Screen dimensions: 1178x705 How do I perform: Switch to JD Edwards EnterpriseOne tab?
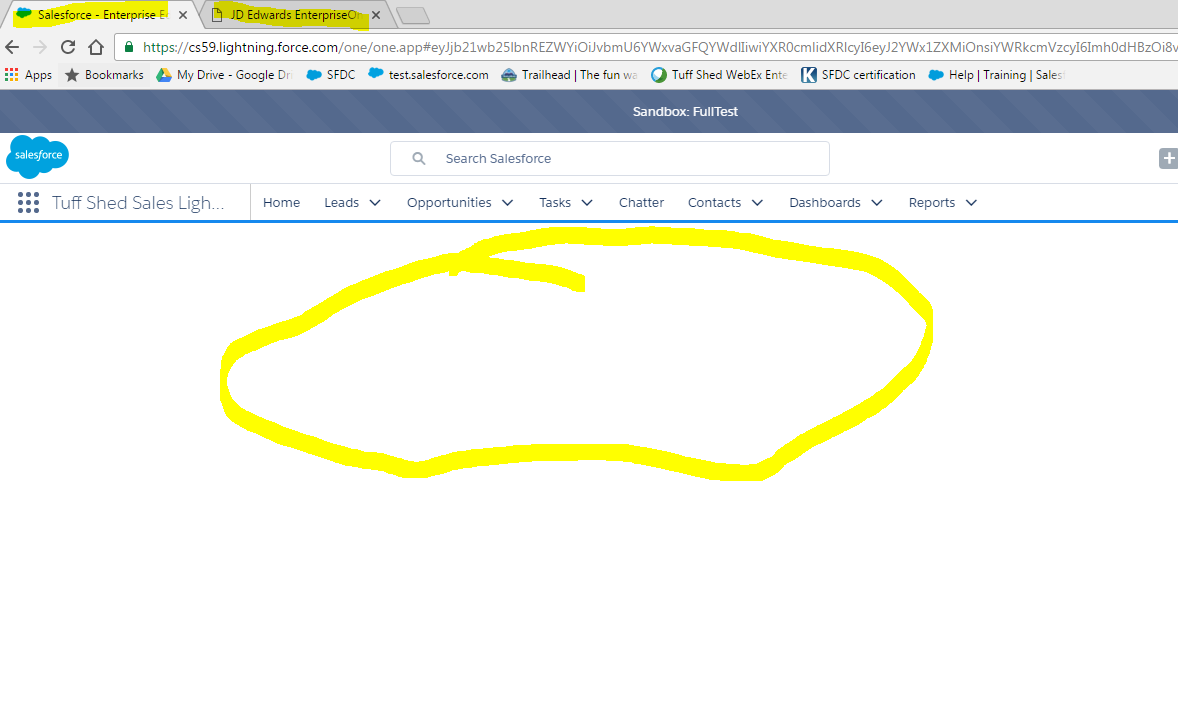coord(295,15)
